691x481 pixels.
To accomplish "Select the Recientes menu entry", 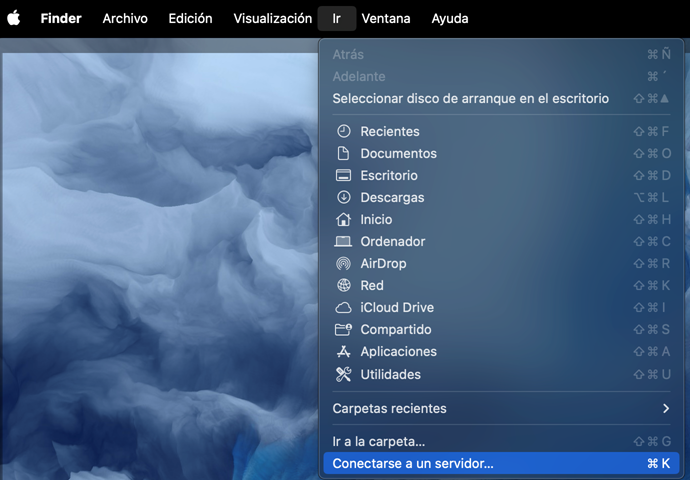I will 502,131.
